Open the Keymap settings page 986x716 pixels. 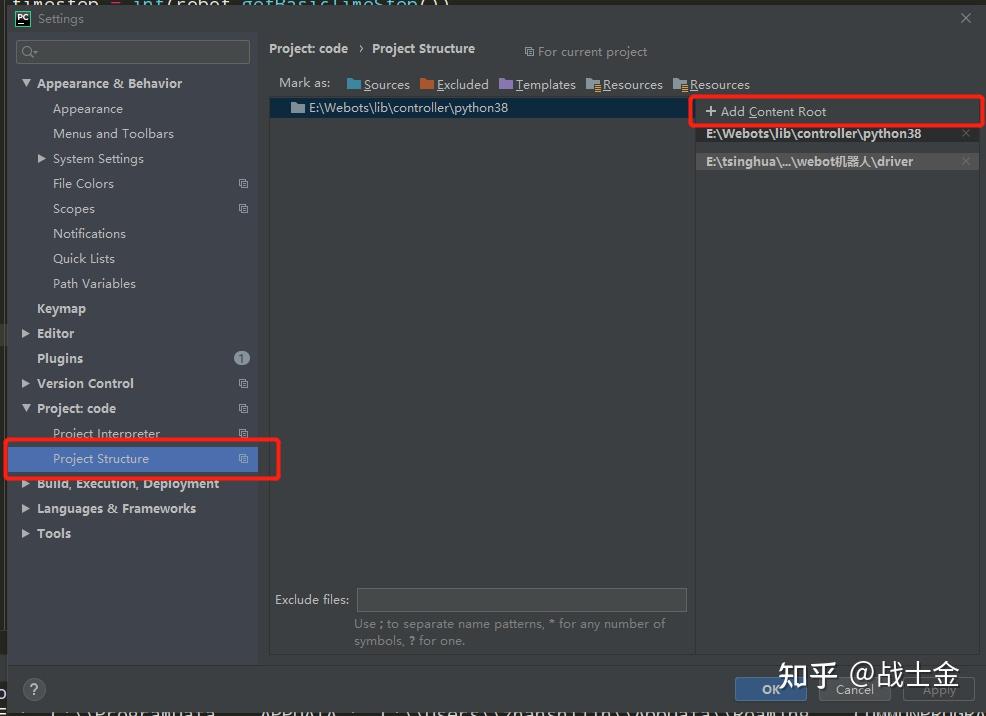[61, 309]
